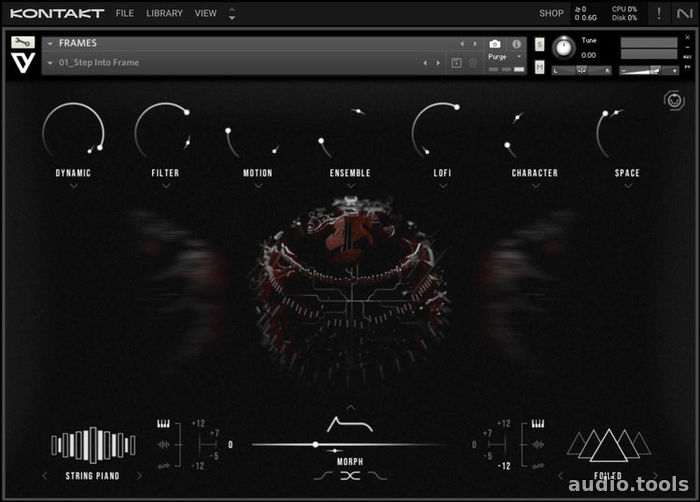Open the FRAMES instrument dropdown arrow
The width and height of the screenshot is (700, 502).
[50, 44]
